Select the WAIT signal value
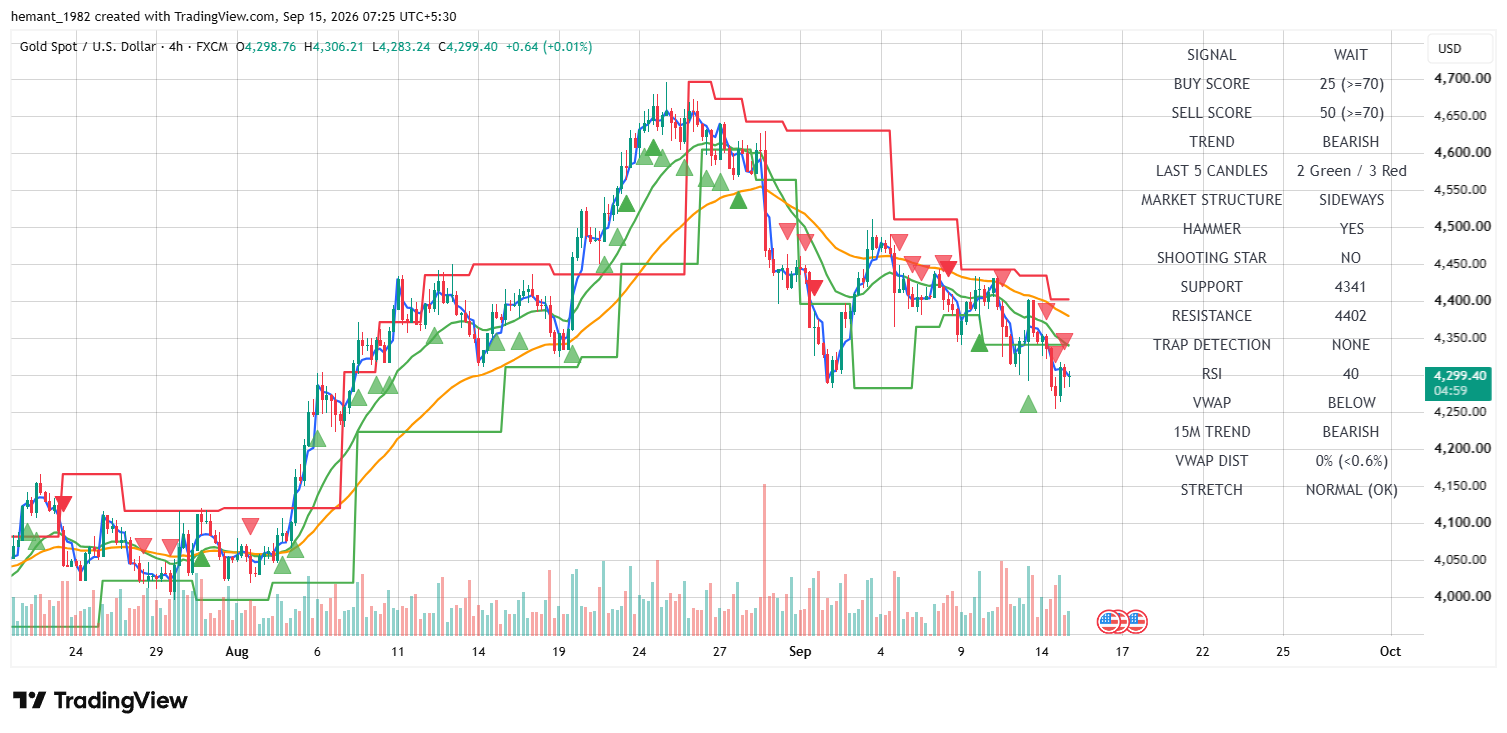The width and height of the screenshot is (1507, 733). 1351,55
